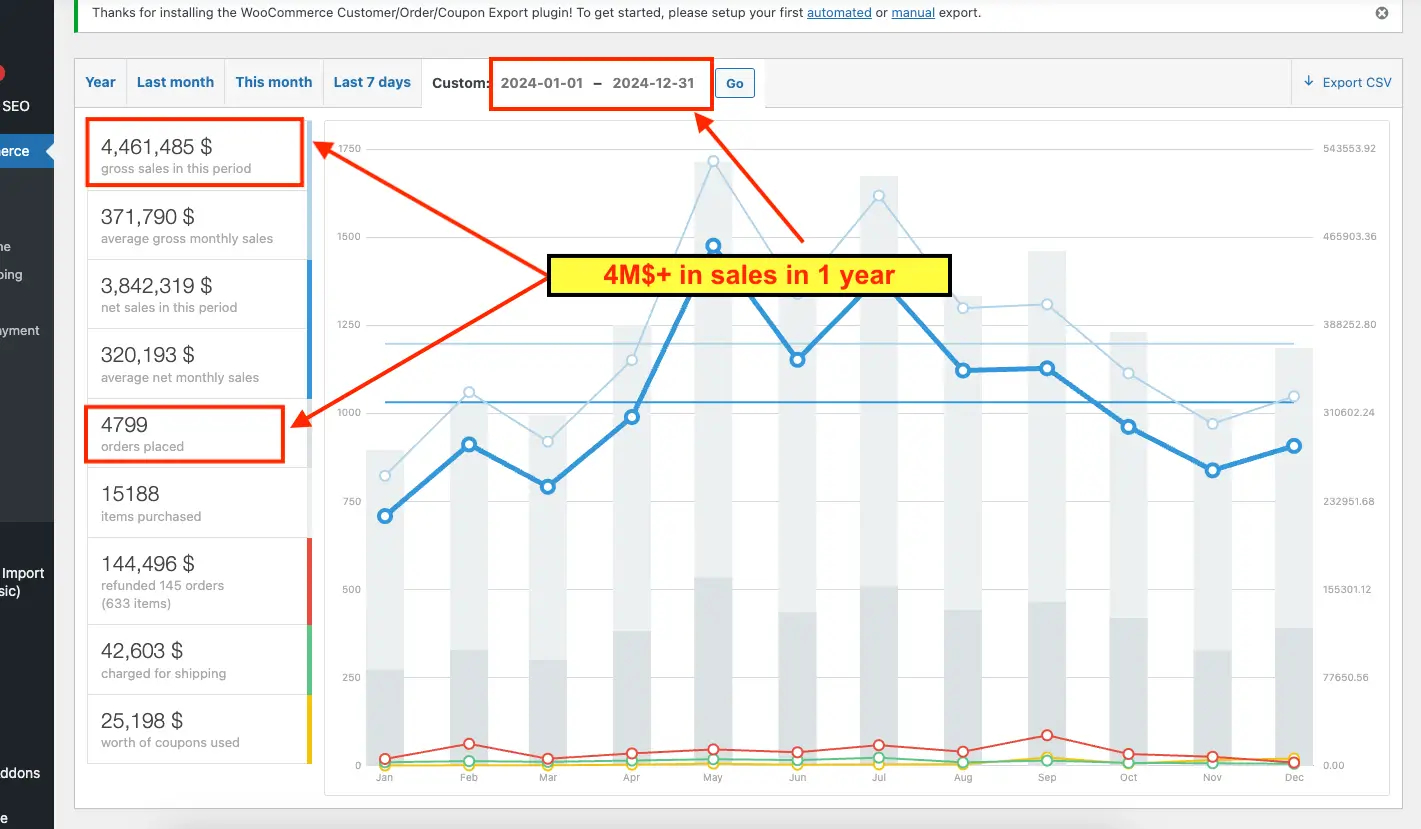This screenshot has height=829, width=1421.
Task: Select the October net sales data point
Action: [x=1129, y=427]
